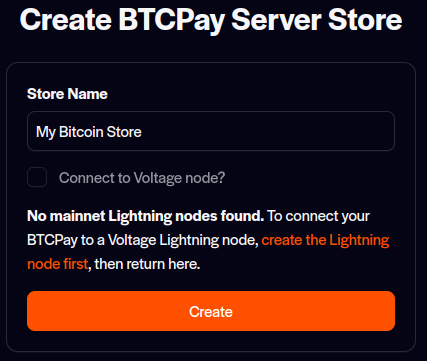This screenshot has height=361, width=427.
Task: Click the 'then return here.' text
Action: click(x=147, y=264)
